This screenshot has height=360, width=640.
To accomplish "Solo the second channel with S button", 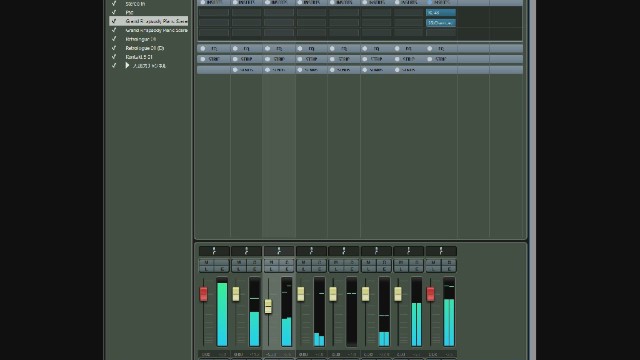I will pos(254,262).
